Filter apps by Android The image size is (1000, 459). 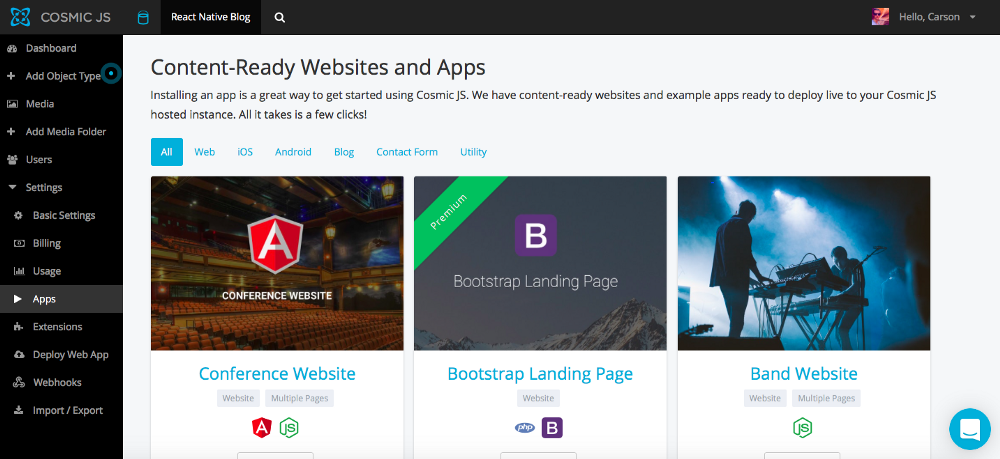[x=293, y=152]
